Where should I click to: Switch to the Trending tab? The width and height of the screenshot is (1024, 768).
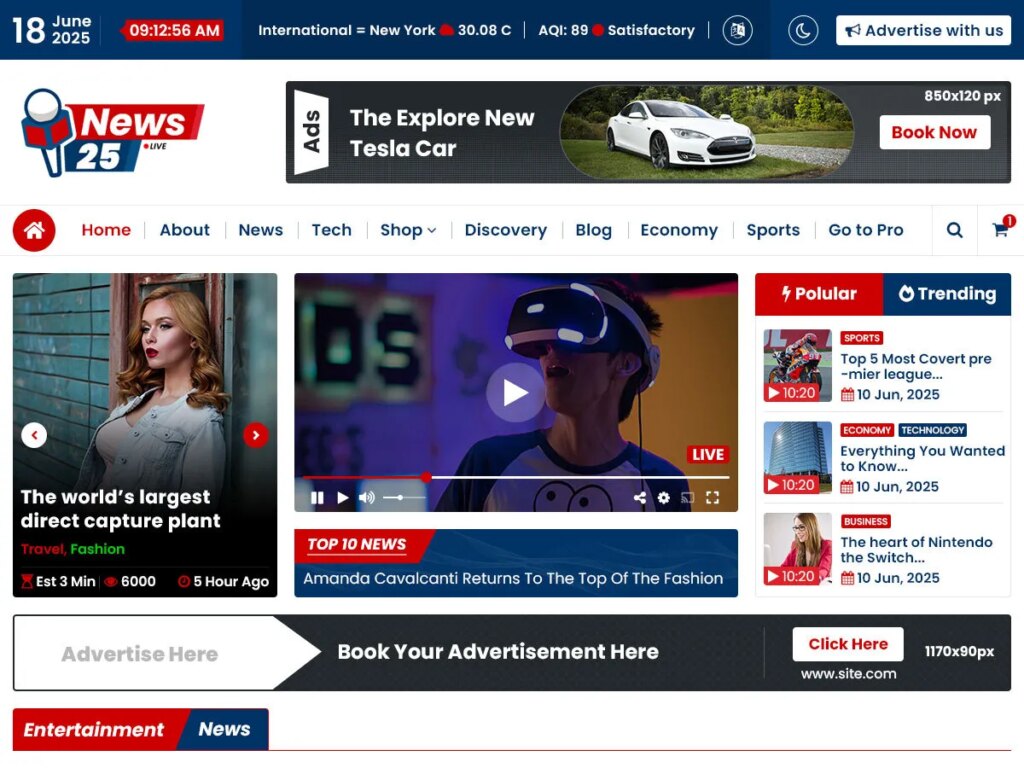click(x=947, y=293)
